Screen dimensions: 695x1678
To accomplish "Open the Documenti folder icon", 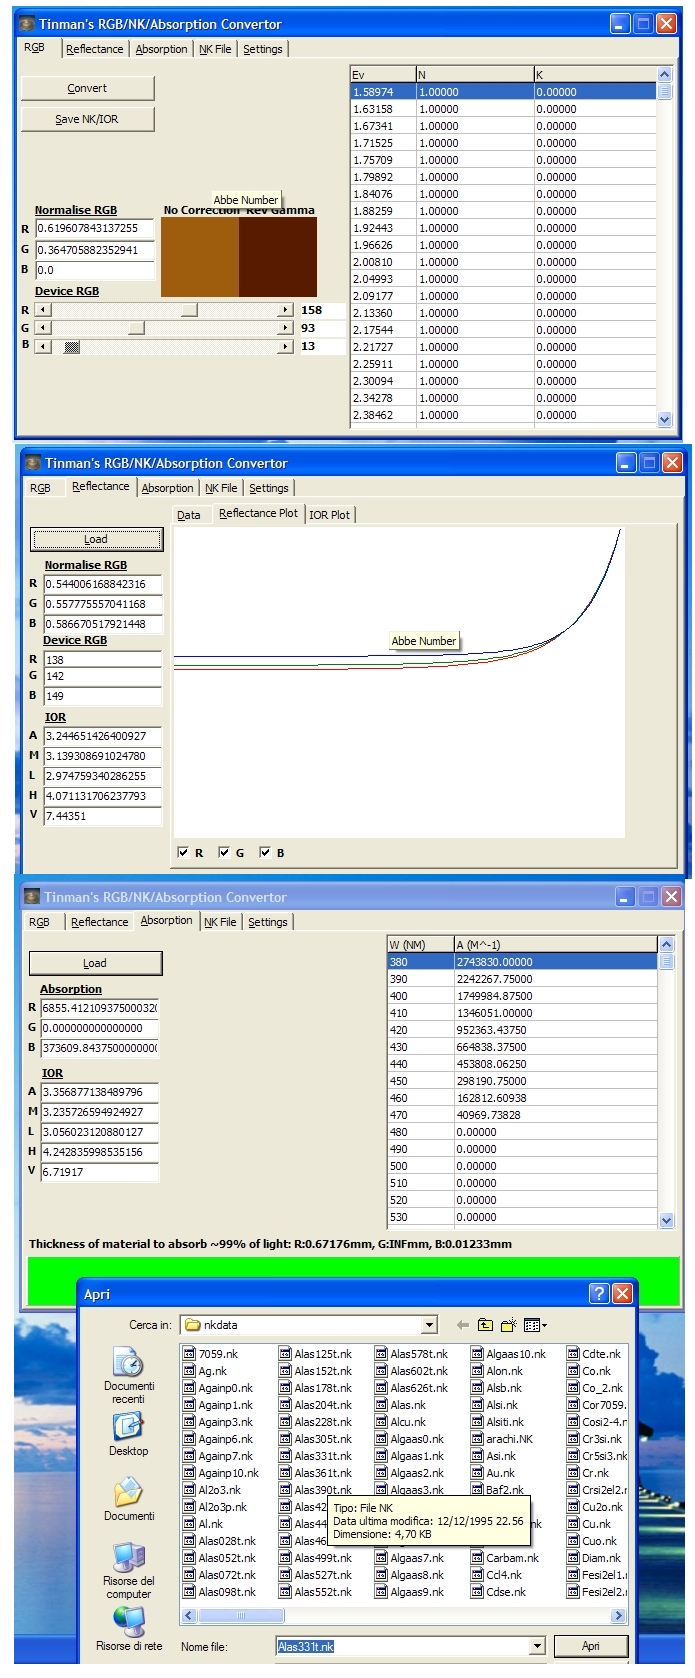I will click(128, 1496).
